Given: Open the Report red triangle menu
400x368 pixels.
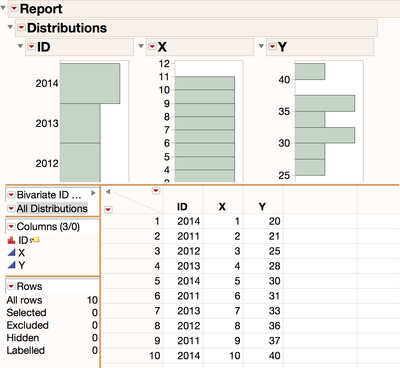Looking at the screenshot, I should click(14, 9).
